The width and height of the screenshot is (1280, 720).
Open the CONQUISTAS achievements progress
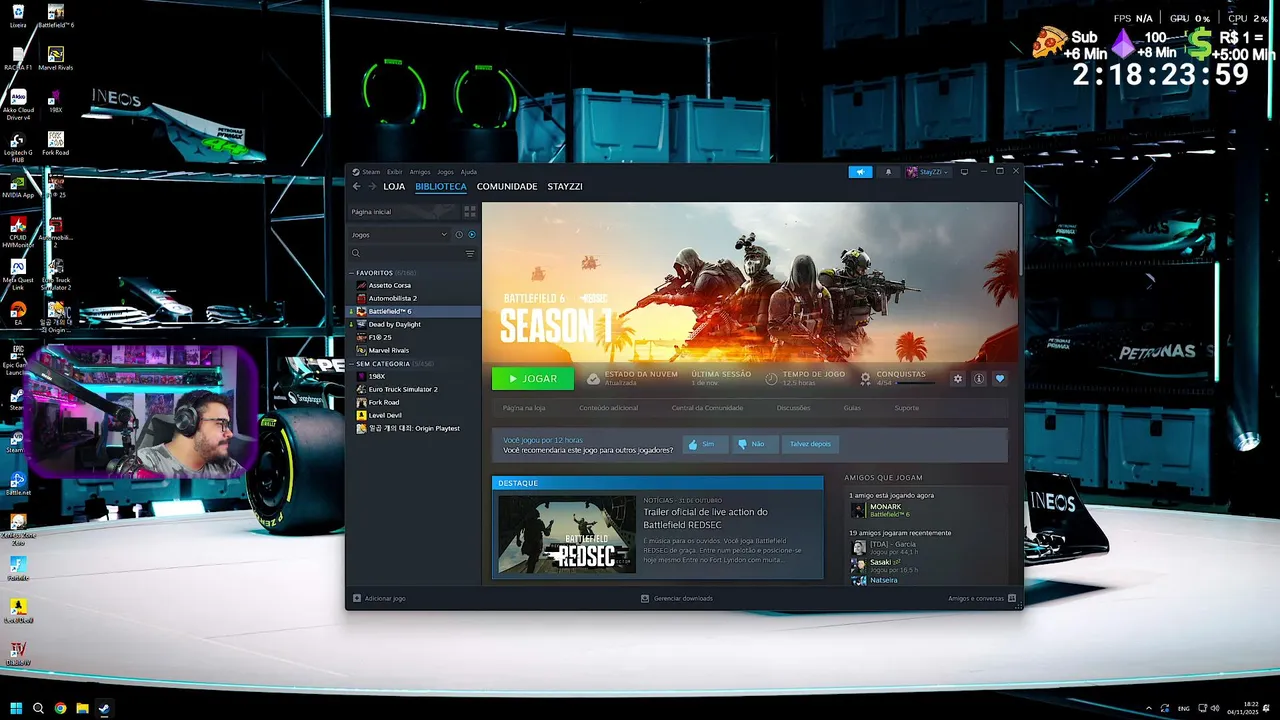899,378
